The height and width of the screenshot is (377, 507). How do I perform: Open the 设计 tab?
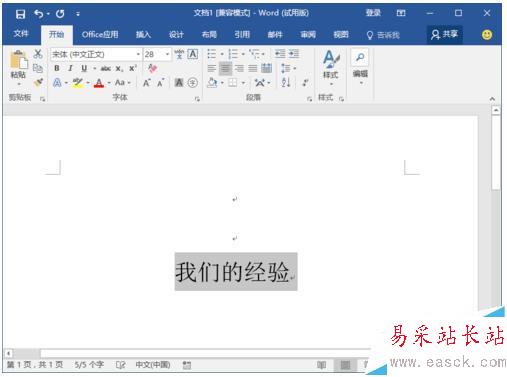tap(176, 34)
